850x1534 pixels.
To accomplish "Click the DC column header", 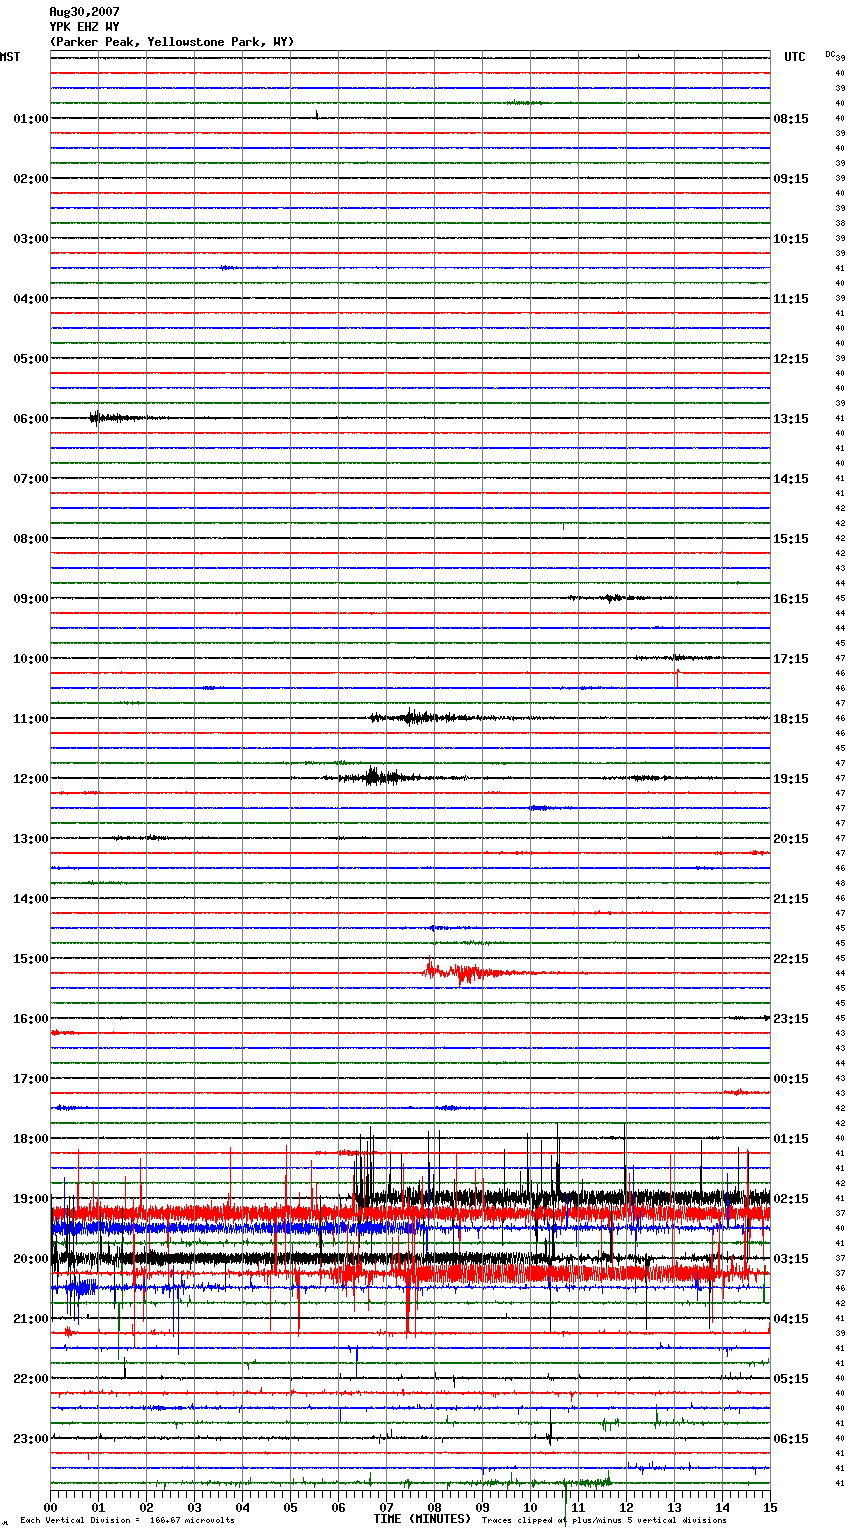I will pyautogui.click(x=830, y=54).
